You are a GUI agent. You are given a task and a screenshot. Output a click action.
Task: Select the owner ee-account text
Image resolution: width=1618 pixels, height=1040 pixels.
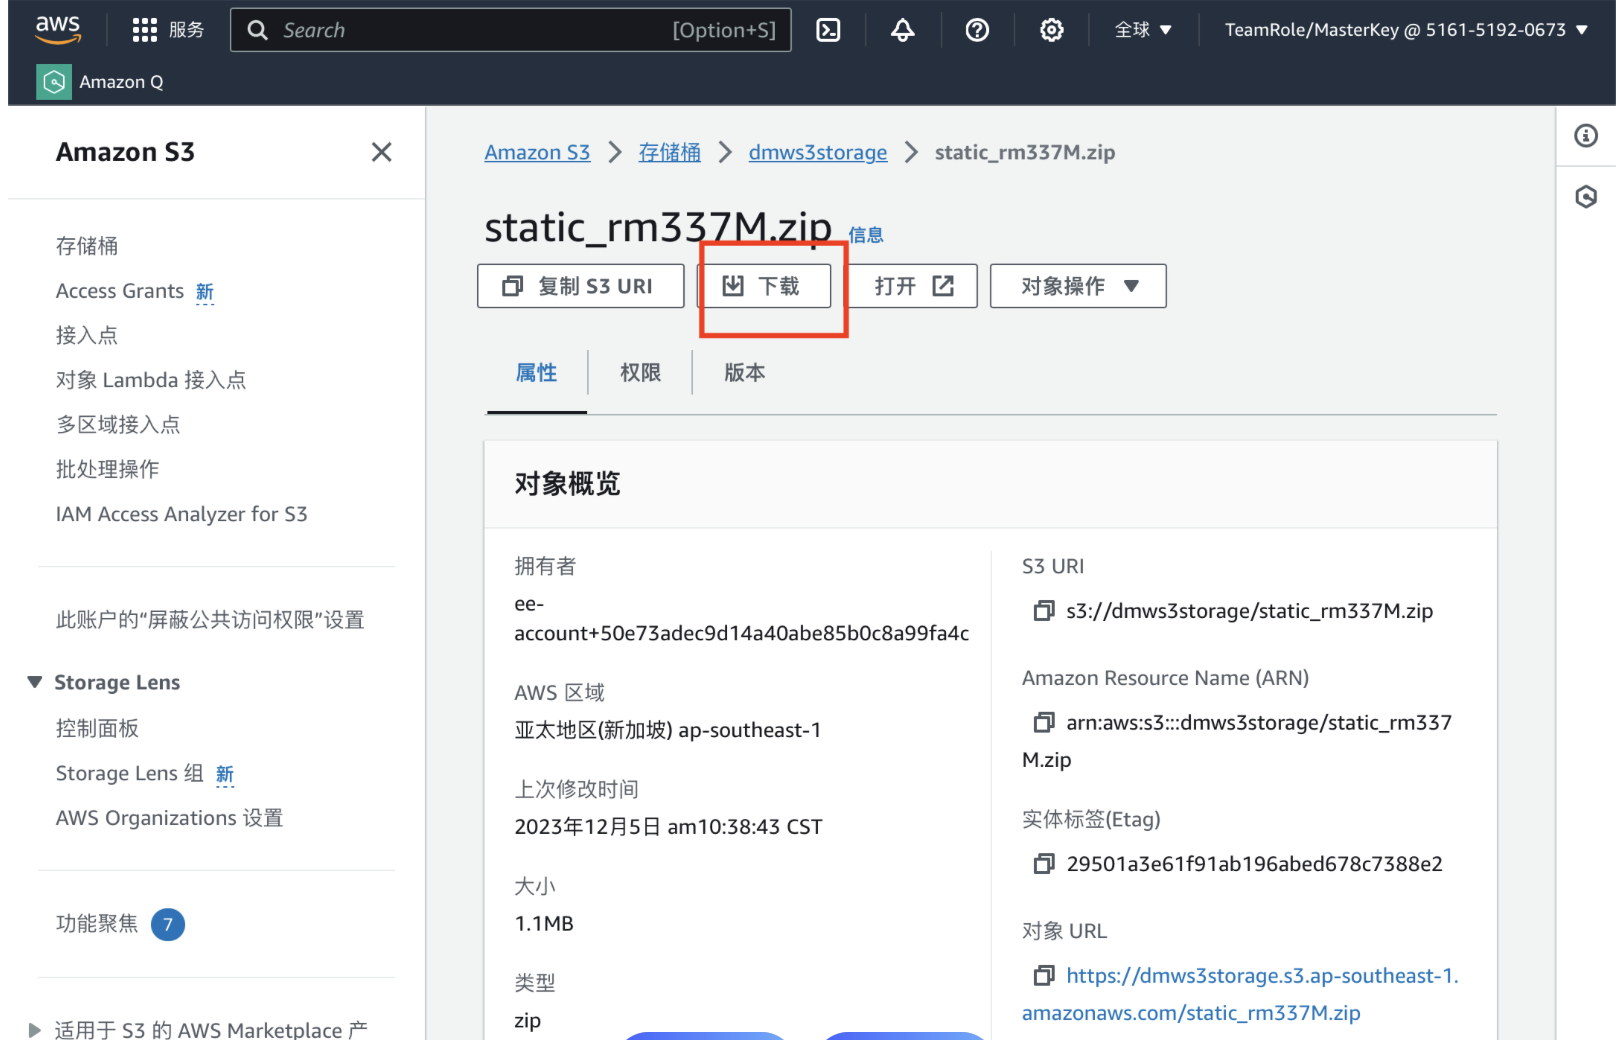[741, 618]
